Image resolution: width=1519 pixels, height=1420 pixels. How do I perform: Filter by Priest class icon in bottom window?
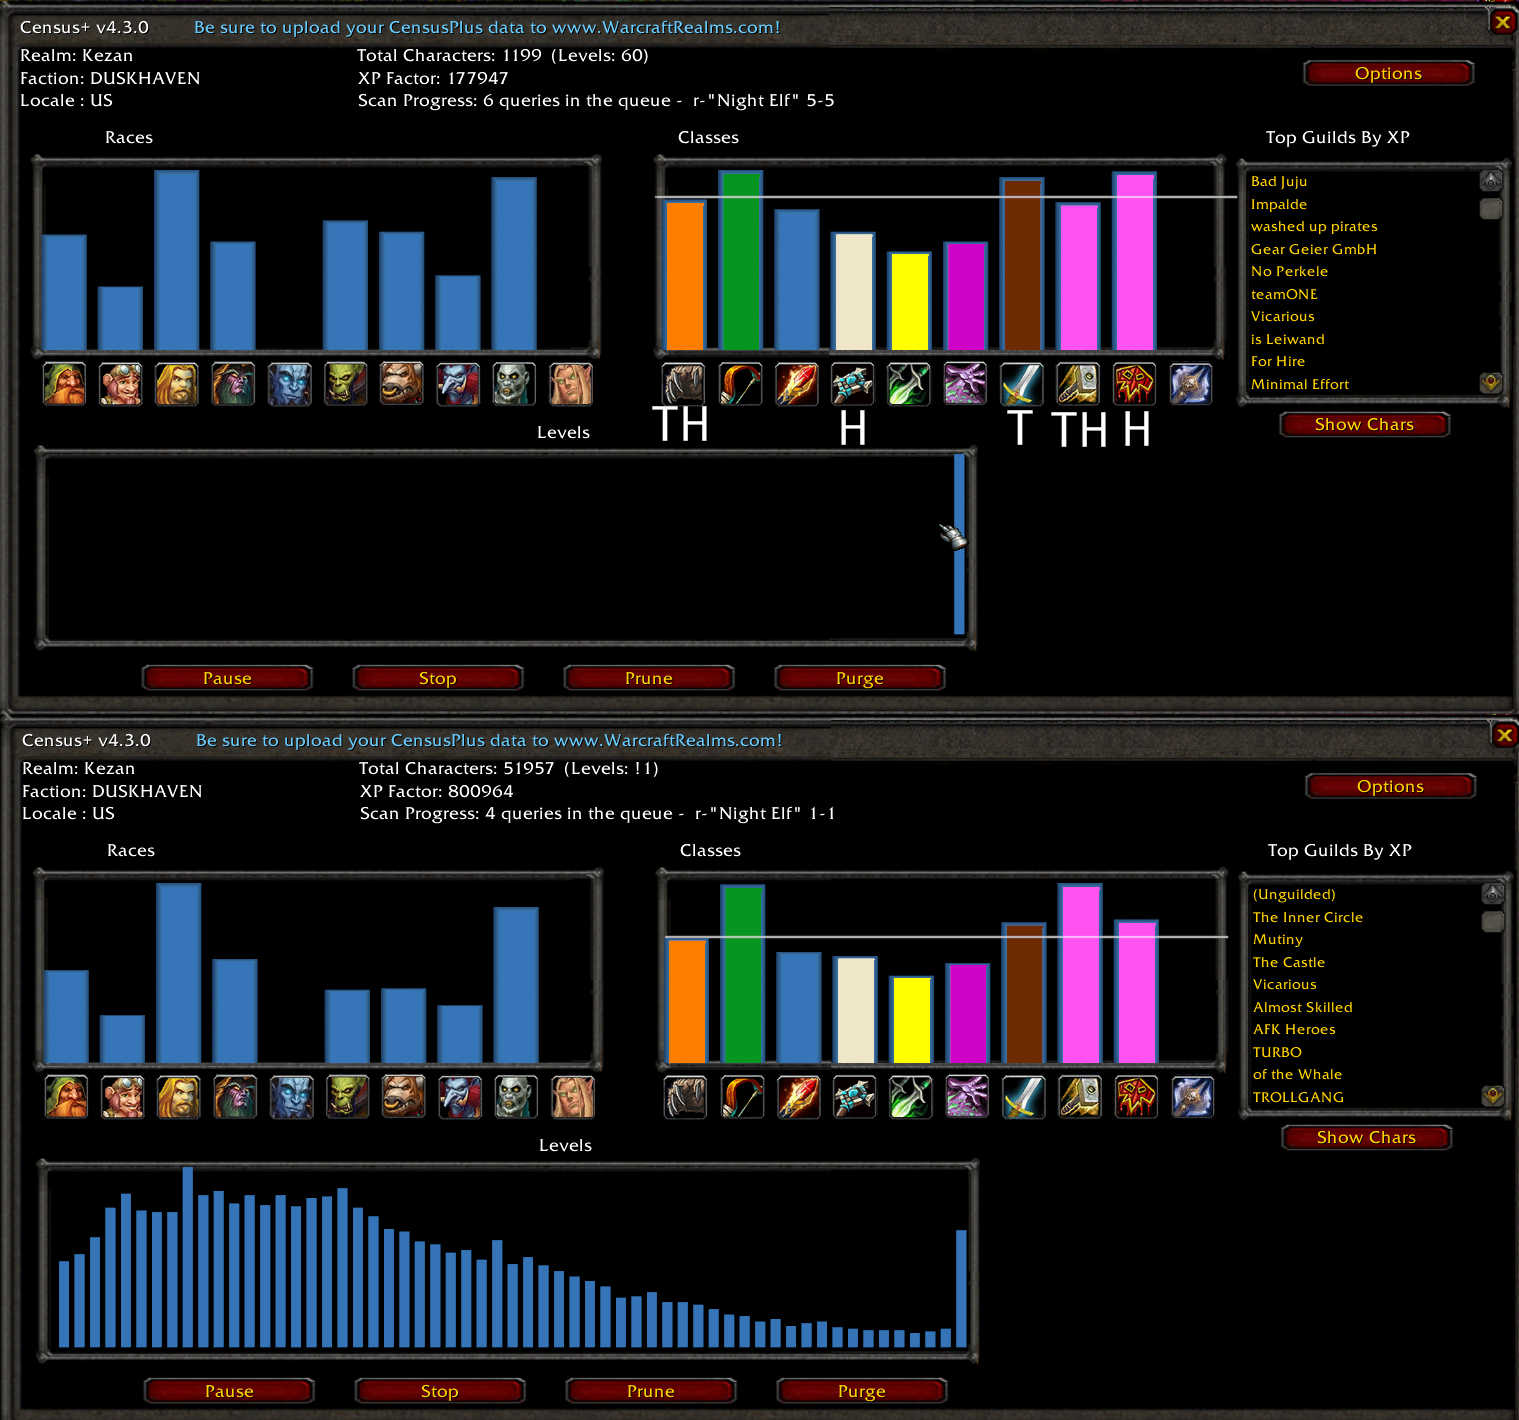[854, 1097]
